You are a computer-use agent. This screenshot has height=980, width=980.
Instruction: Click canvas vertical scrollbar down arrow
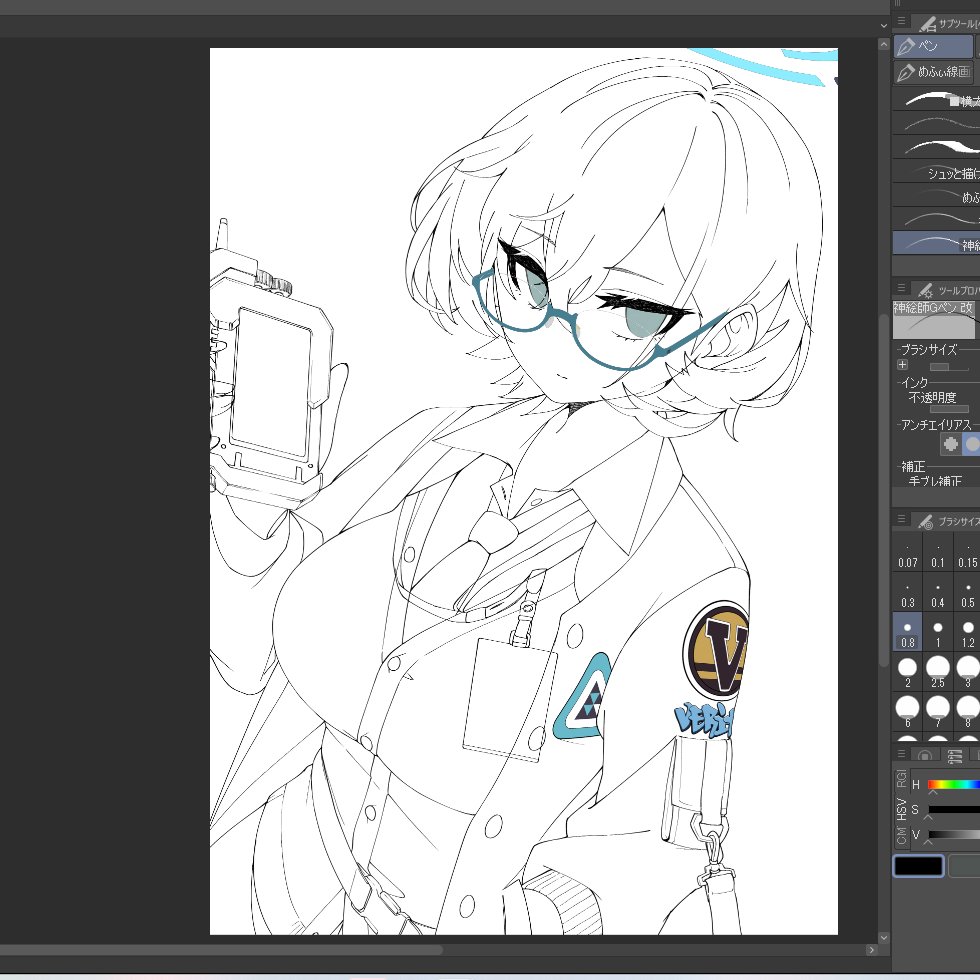tap(883, 938)
